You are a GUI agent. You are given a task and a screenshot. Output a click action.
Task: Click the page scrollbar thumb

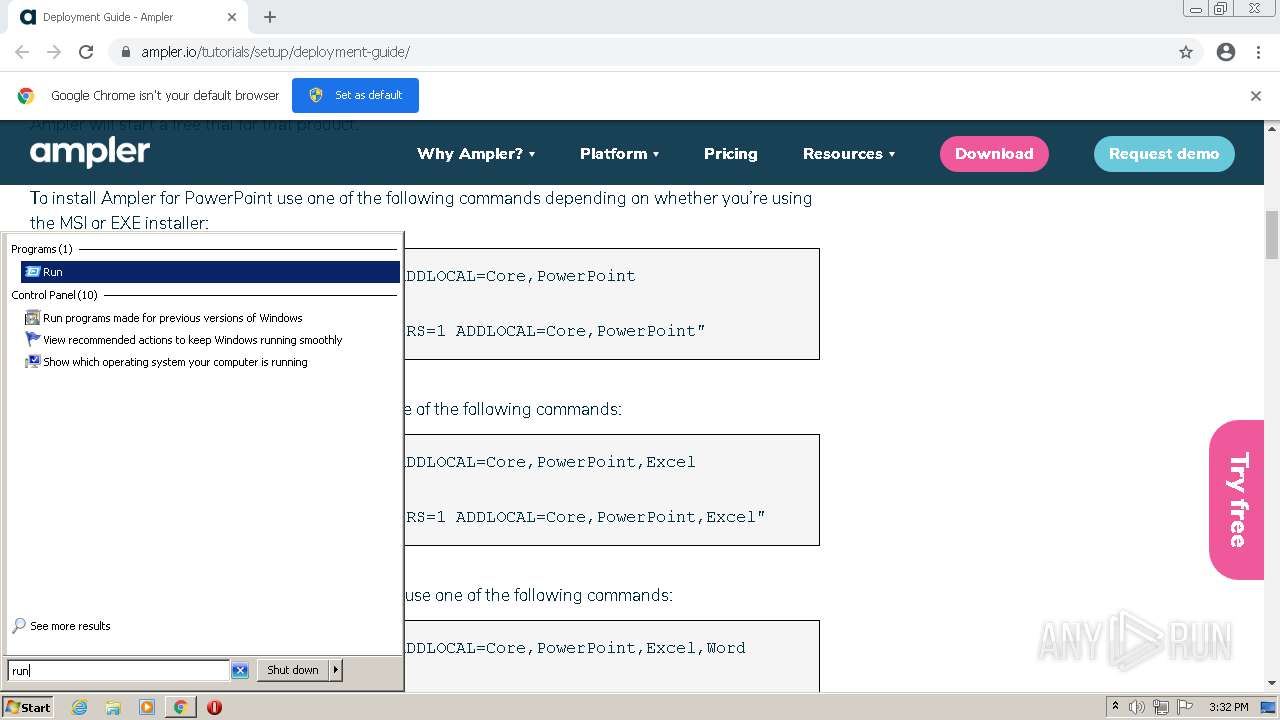pos(1272,235)
